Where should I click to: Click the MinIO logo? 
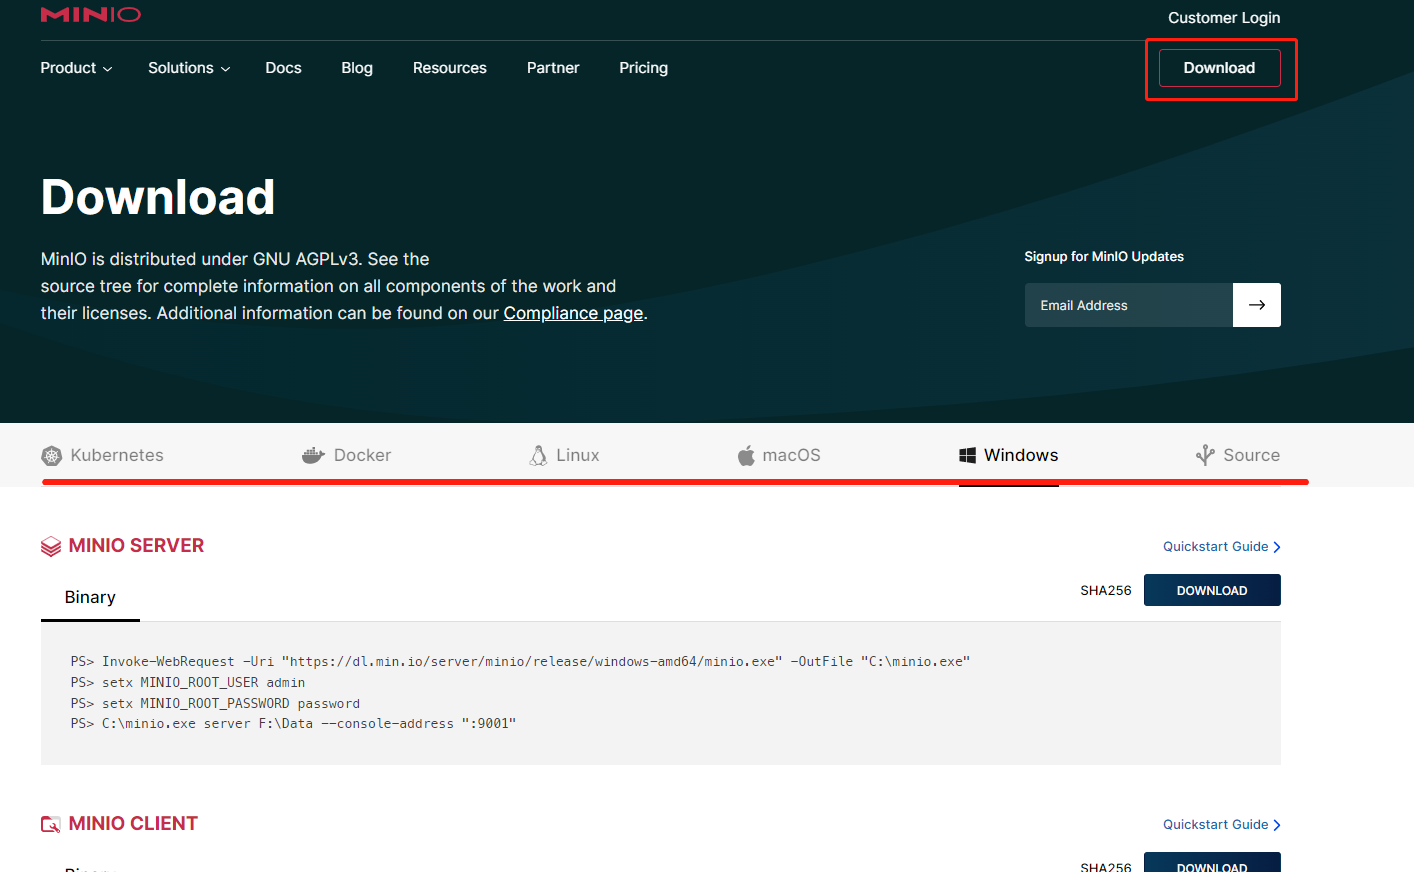[x=91, y=14]
